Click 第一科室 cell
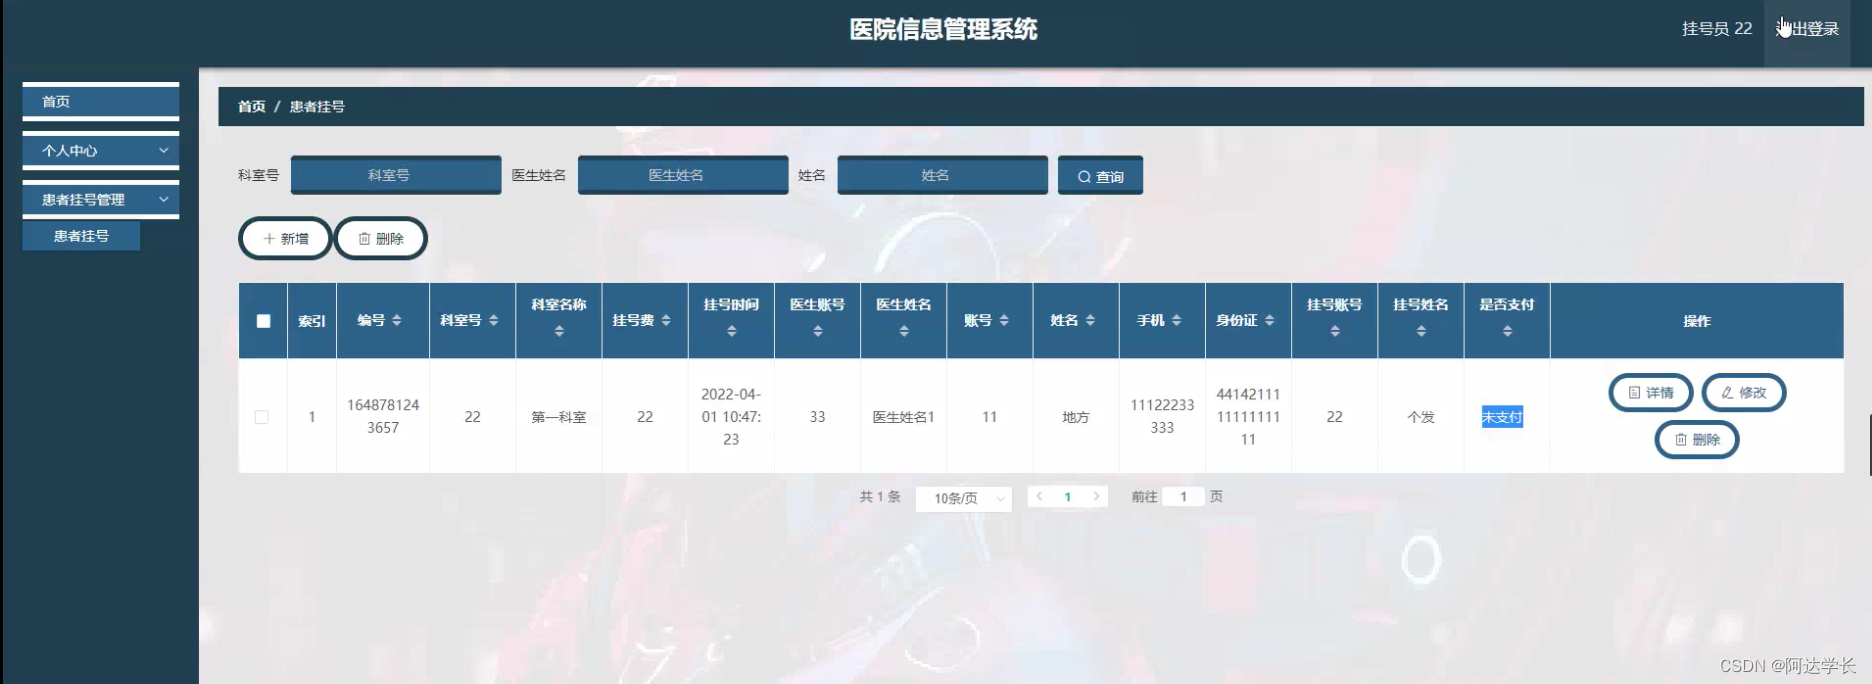This screenshot has width=1872, height=684. pyautogui.click(x=559, y=417)
